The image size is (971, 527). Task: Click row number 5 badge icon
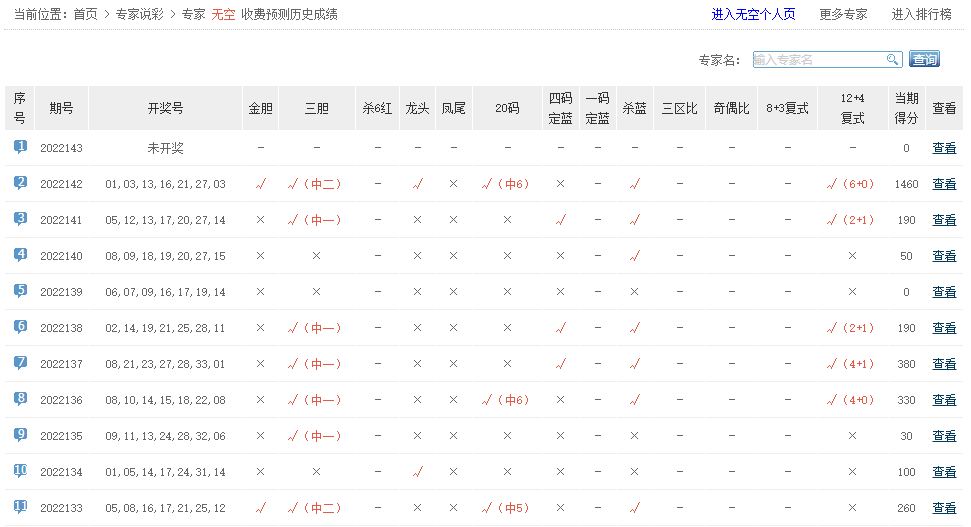pos(20,291)
